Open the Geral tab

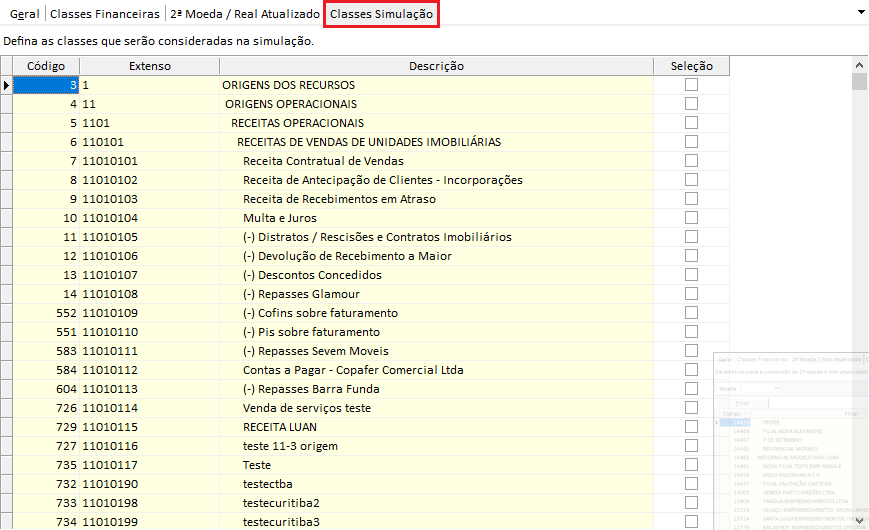25,15
